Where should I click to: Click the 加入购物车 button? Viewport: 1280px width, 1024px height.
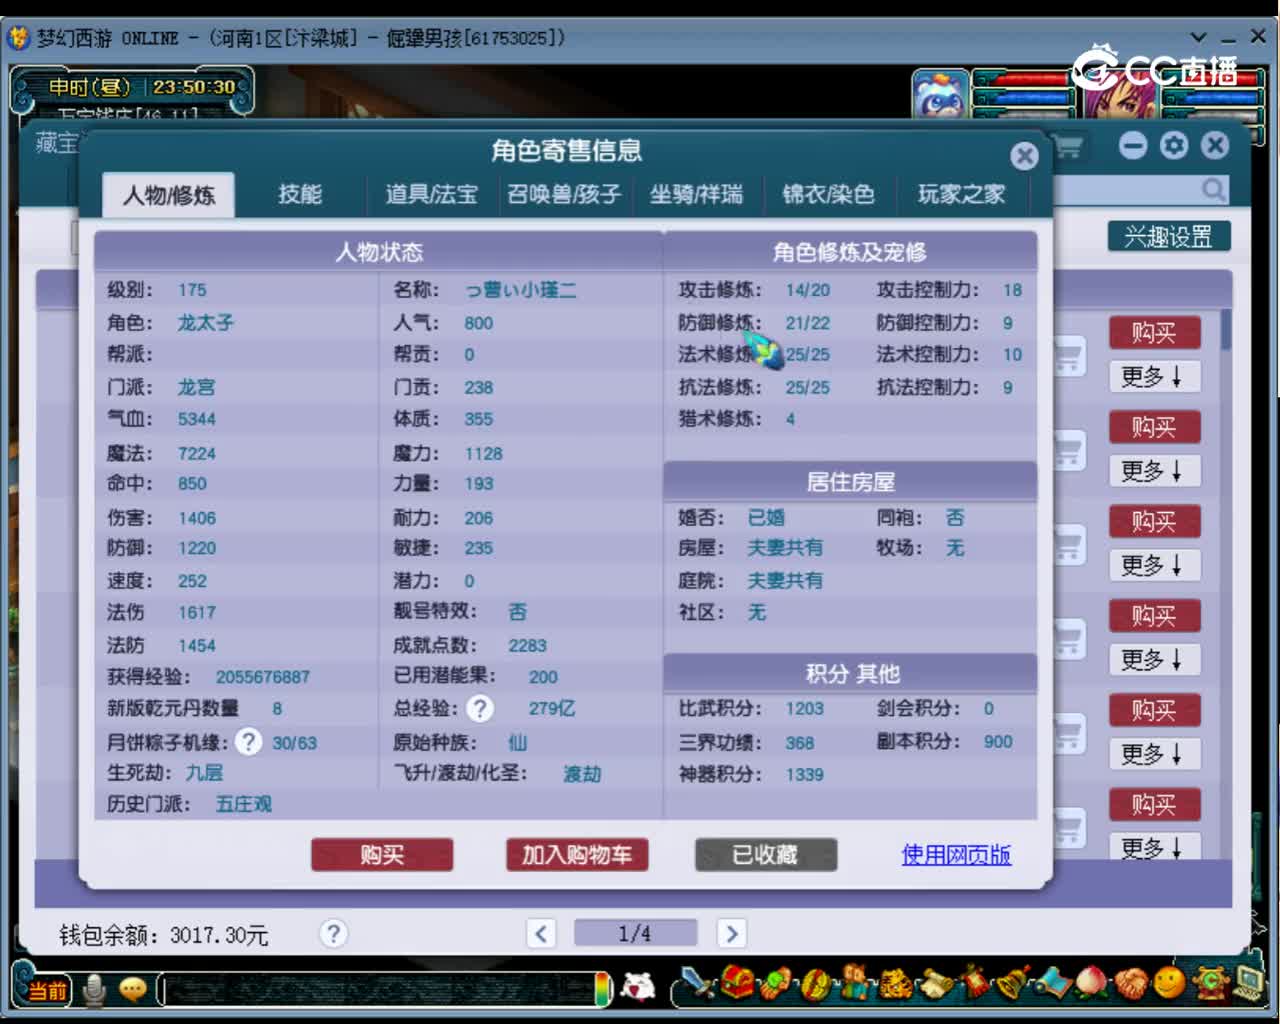pyautogui.click(x=577, y=855)
